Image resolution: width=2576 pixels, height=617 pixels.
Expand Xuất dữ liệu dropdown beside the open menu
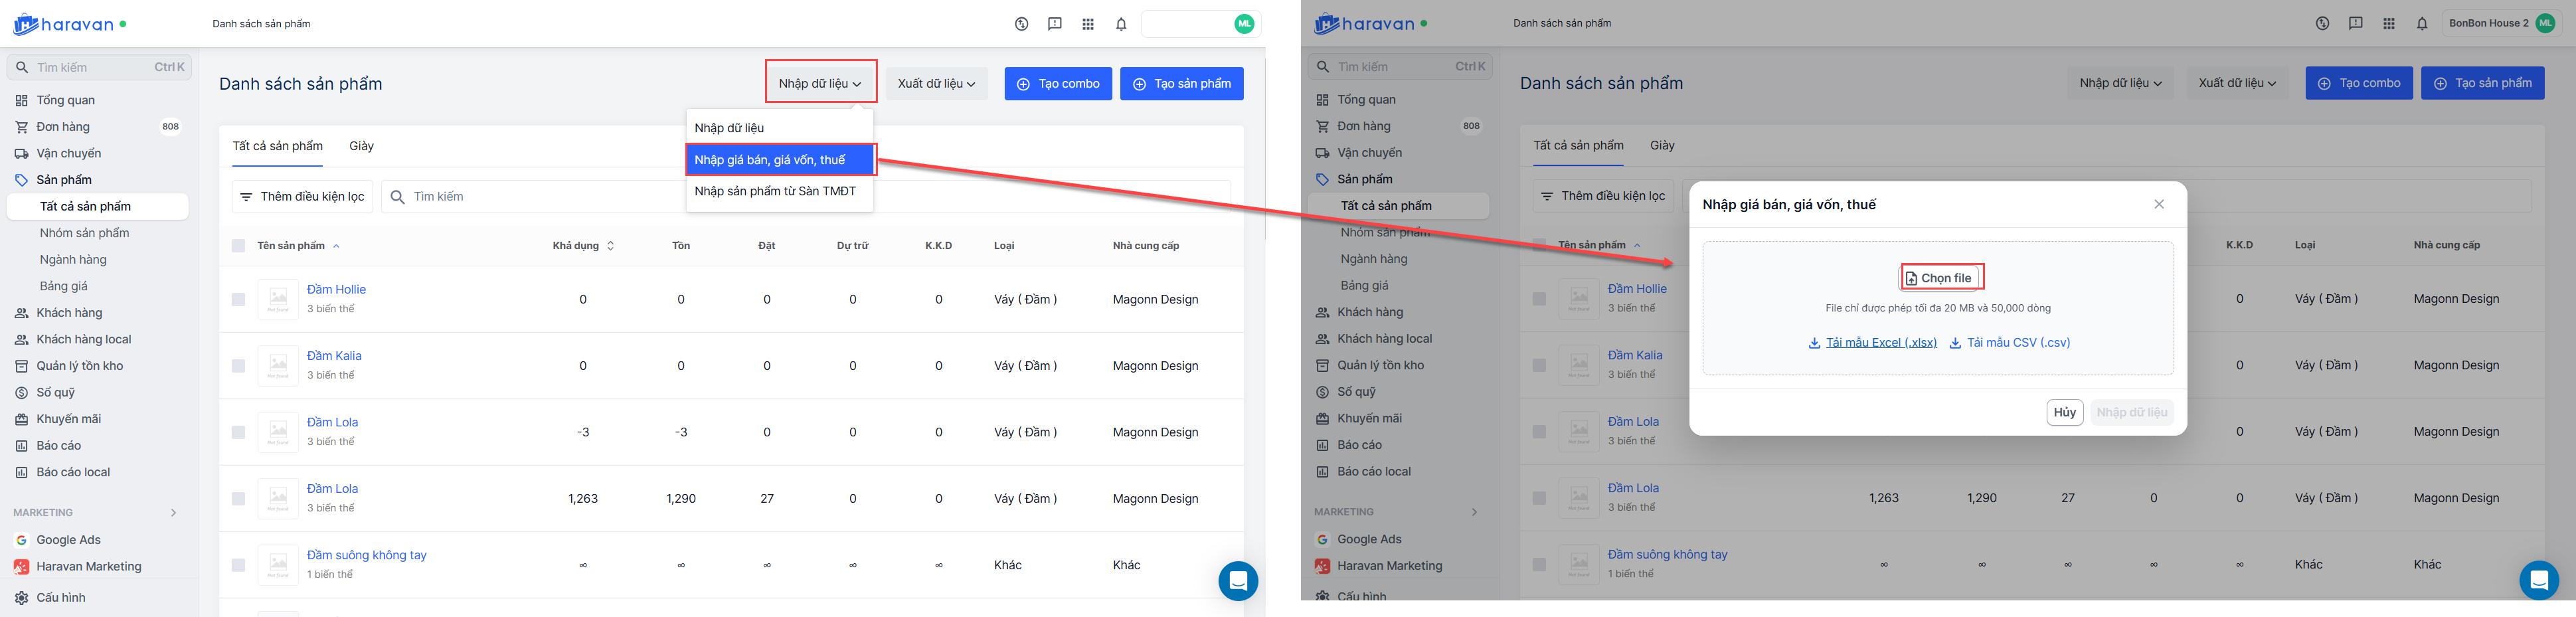click(936, 84)
